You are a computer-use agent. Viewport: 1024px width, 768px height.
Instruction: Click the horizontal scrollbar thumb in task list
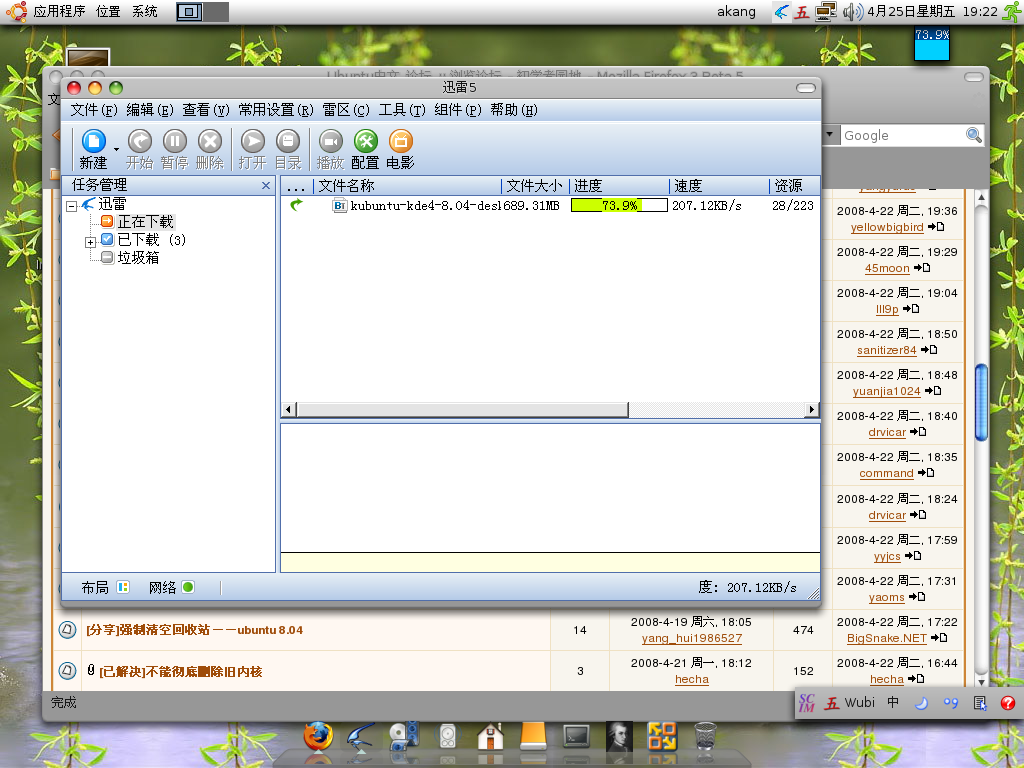pos(462,409)
